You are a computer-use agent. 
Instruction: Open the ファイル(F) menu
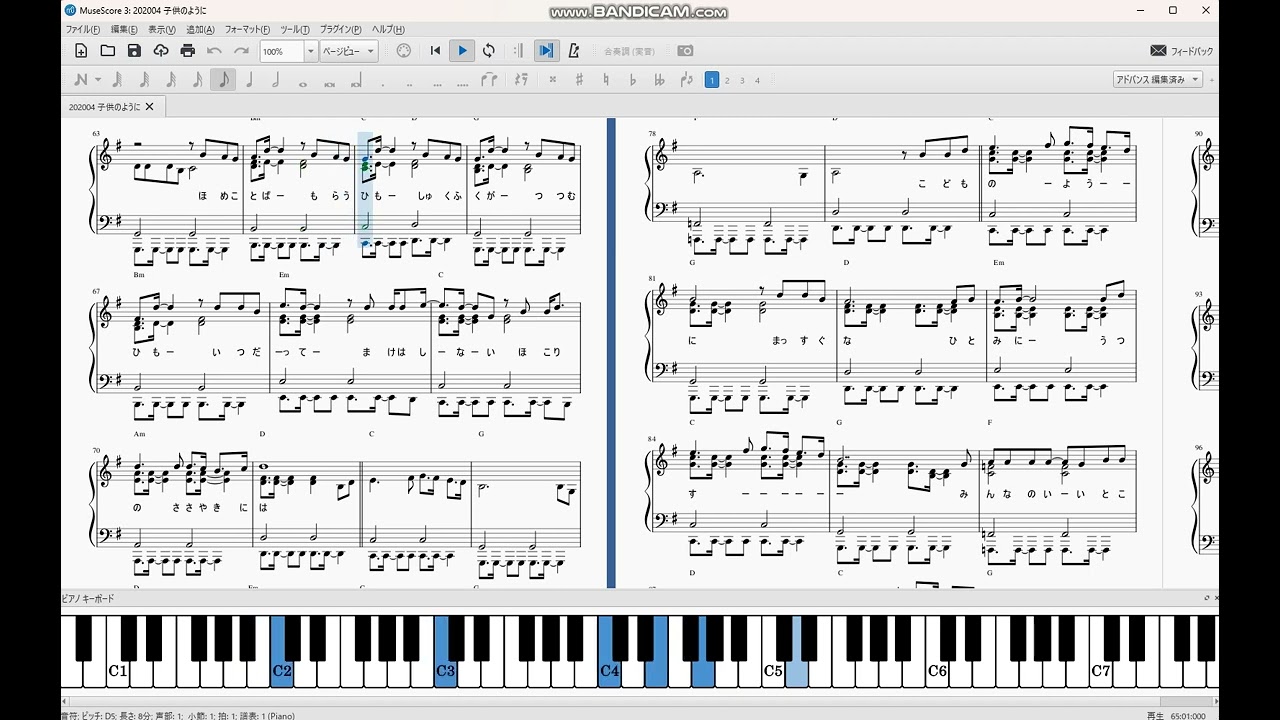(x=82, y=30)
